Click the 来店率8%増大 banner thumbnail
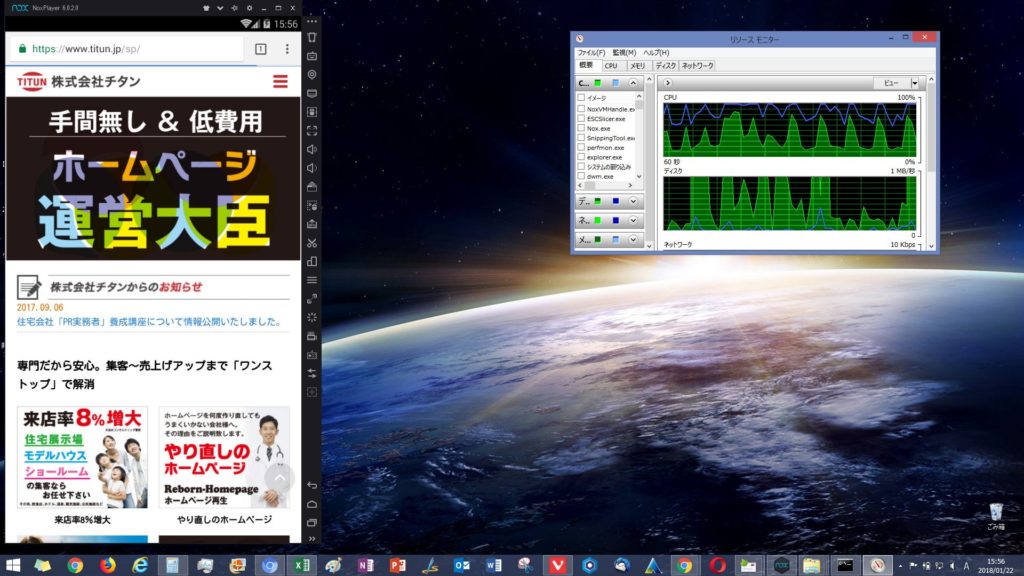 [82, 457]
